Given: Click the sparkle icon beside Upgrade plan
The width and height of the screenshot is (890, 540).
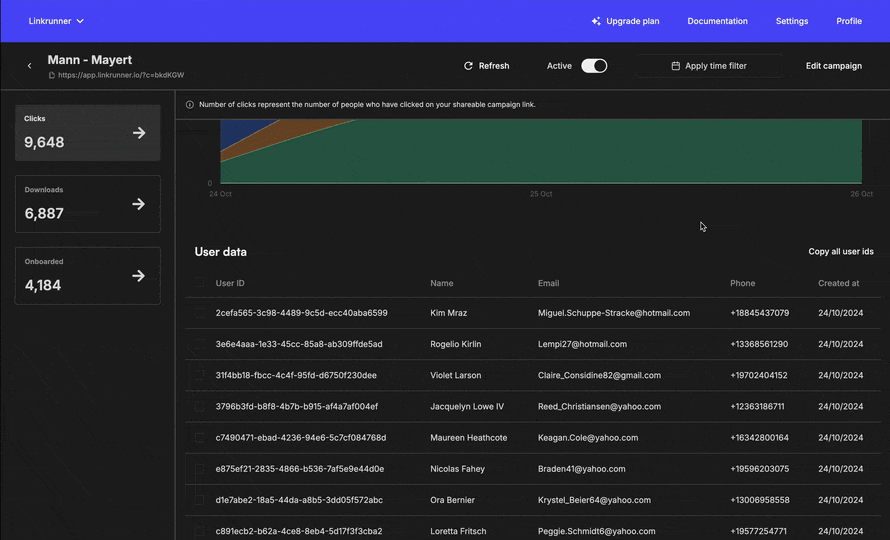Looking at the screenshot, I should tap(596, 21).
